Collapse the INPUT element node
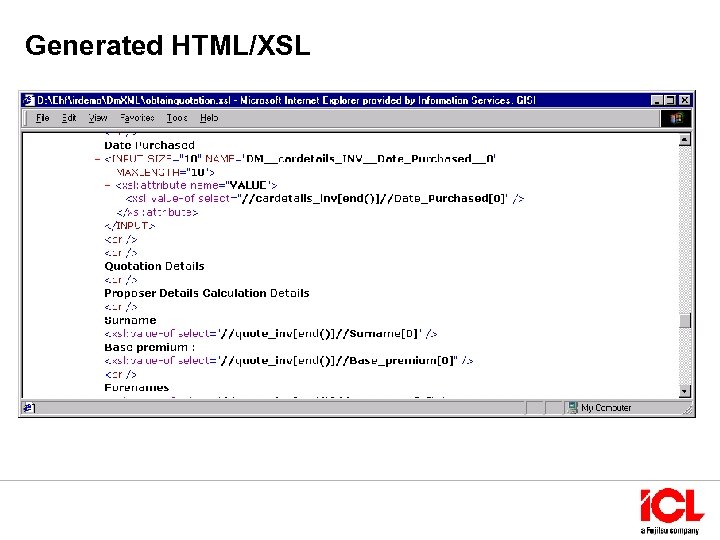 point(97,159)
